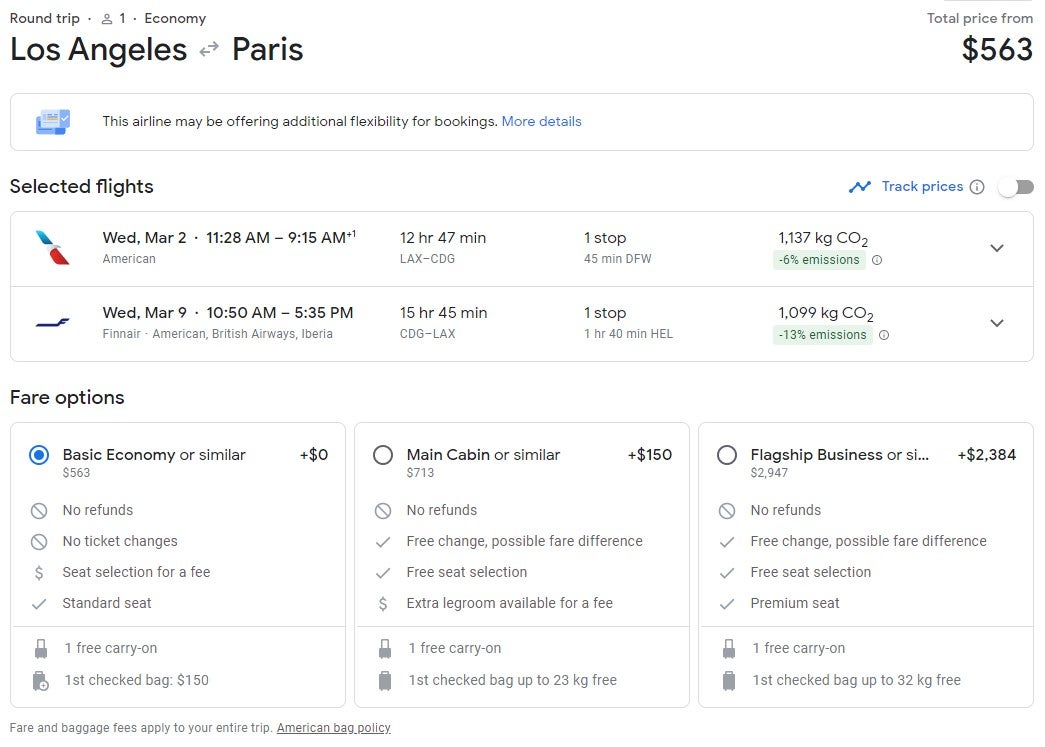The width and height of the screenshot is (1045, 747).
Task: Click the flexibility ticket icon in the banner
Action: [53, 122]
